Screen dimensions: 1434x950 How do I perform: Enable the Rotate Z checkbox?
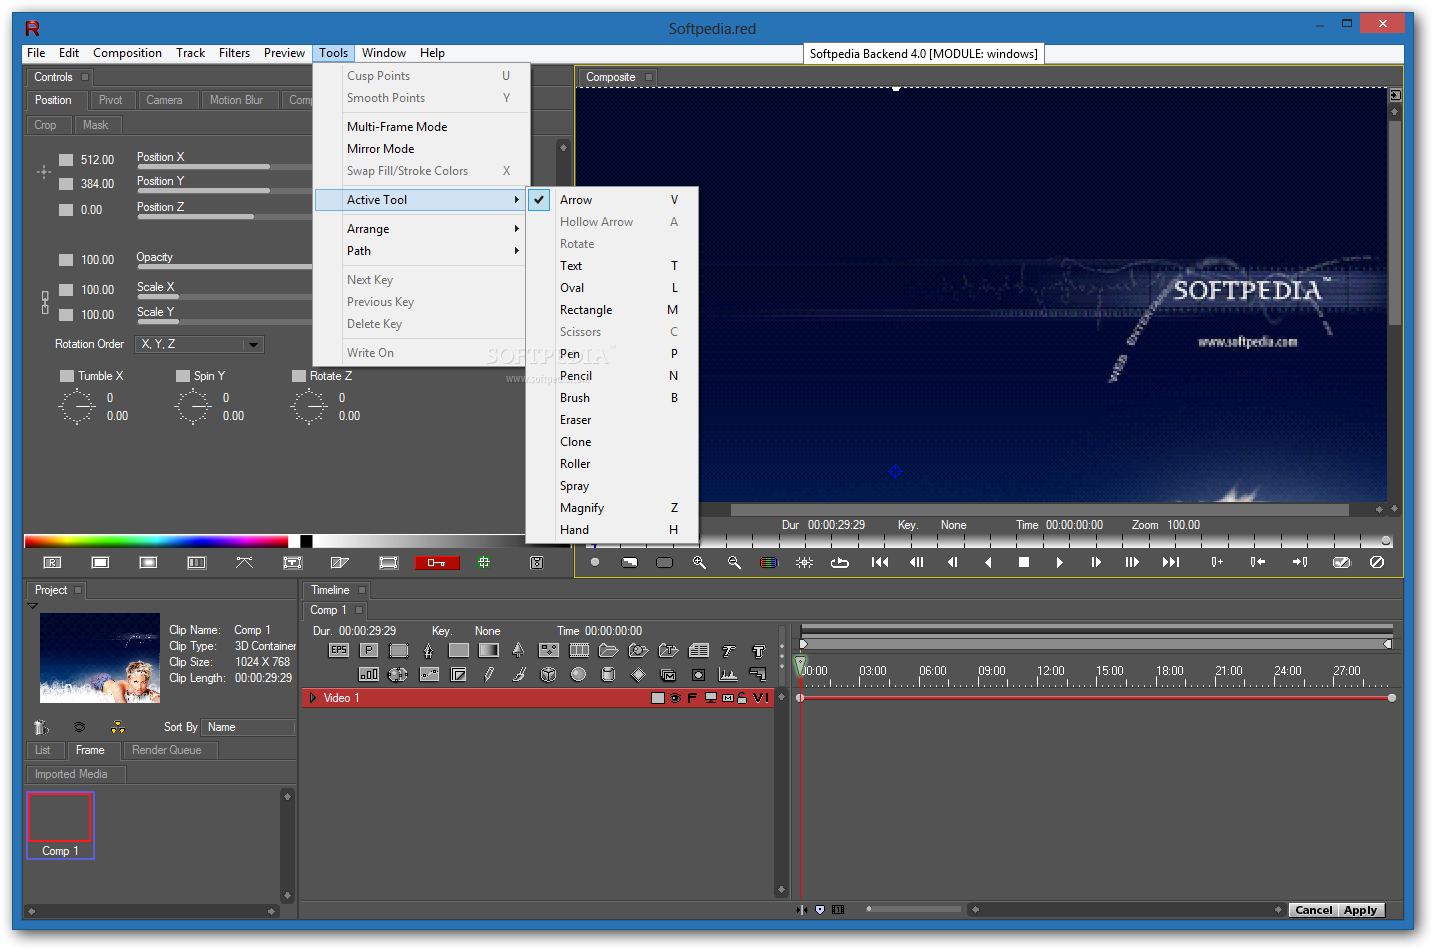pos(299,376)
